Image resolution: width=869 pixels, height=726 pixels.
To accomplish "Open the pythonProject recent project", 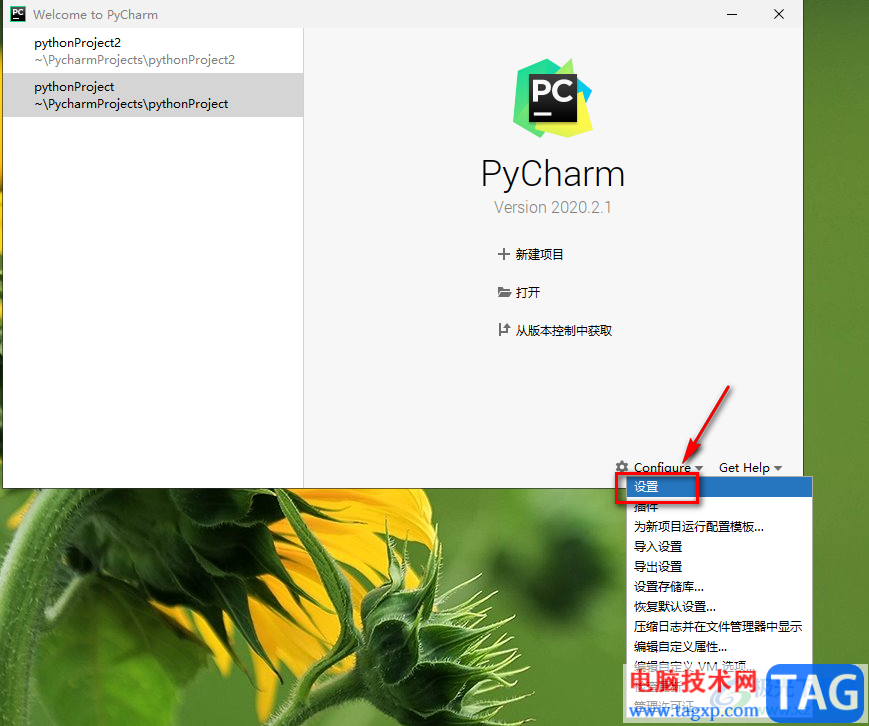I will 153,95.
